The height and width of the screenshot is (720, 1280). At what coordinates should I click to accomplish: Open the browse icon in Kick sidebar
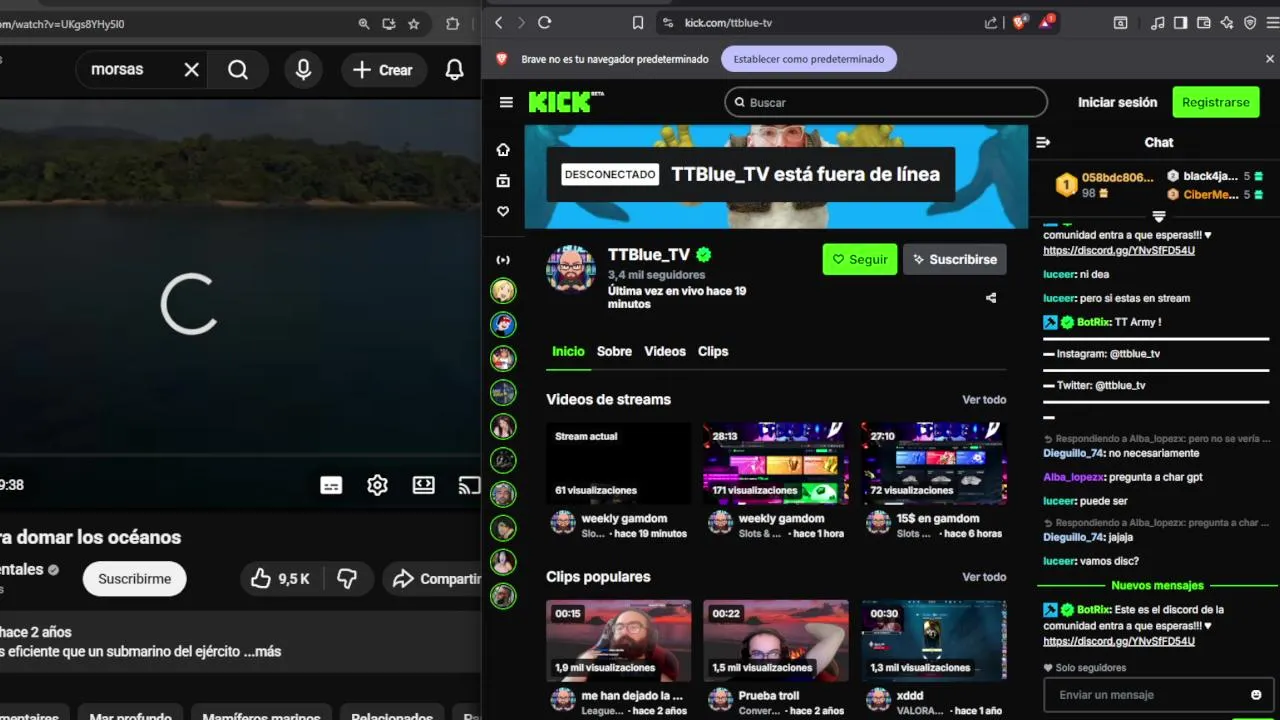point(503,181)
